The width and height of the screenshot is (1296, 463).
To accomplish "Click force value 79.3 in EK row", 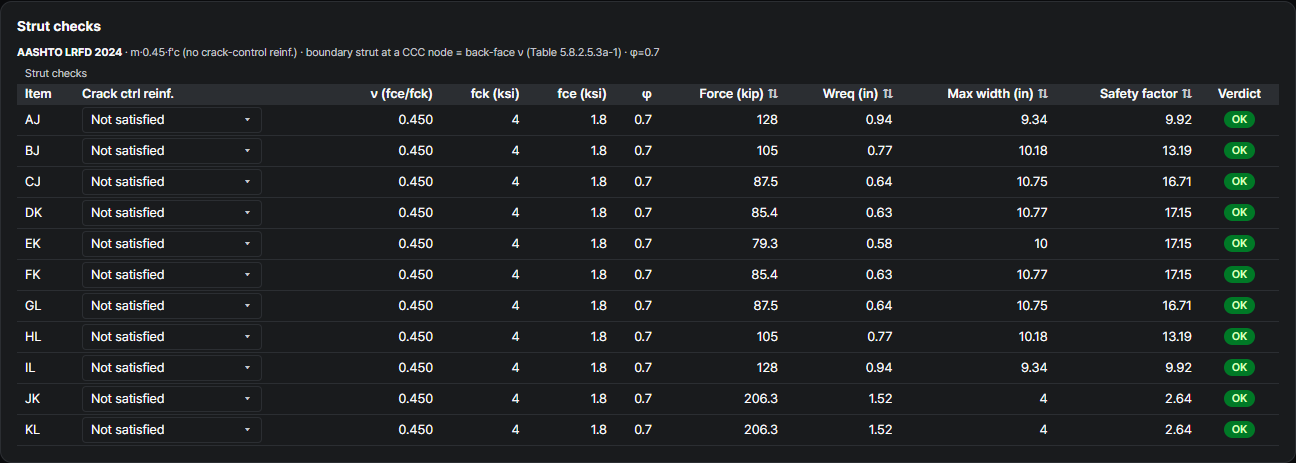I will point(764,244).
